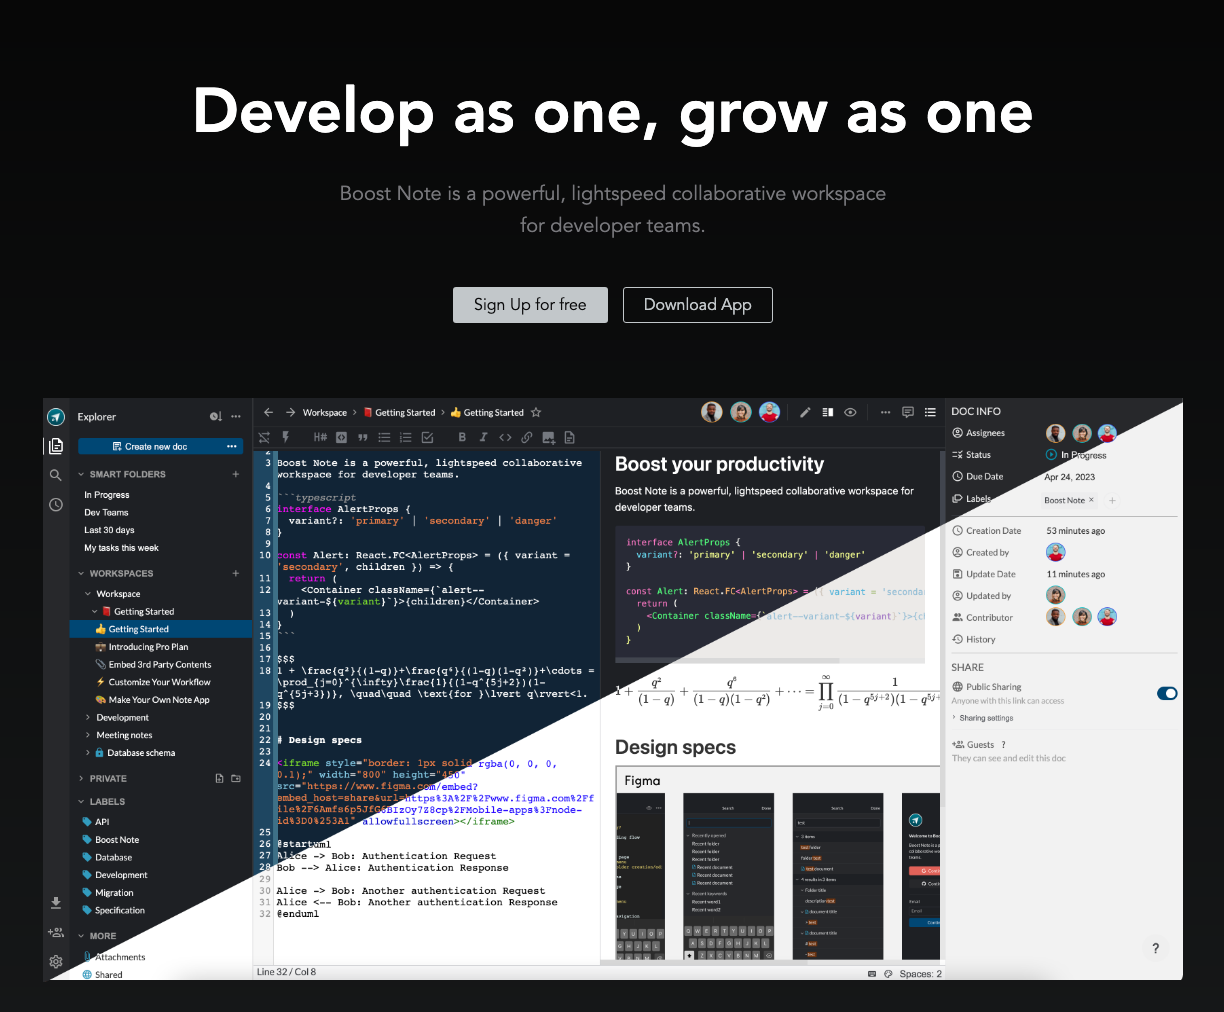Remove the Boost Note label tag
The height and width of the screenshot is (1012, 1224).
[x=1091, y=500]
